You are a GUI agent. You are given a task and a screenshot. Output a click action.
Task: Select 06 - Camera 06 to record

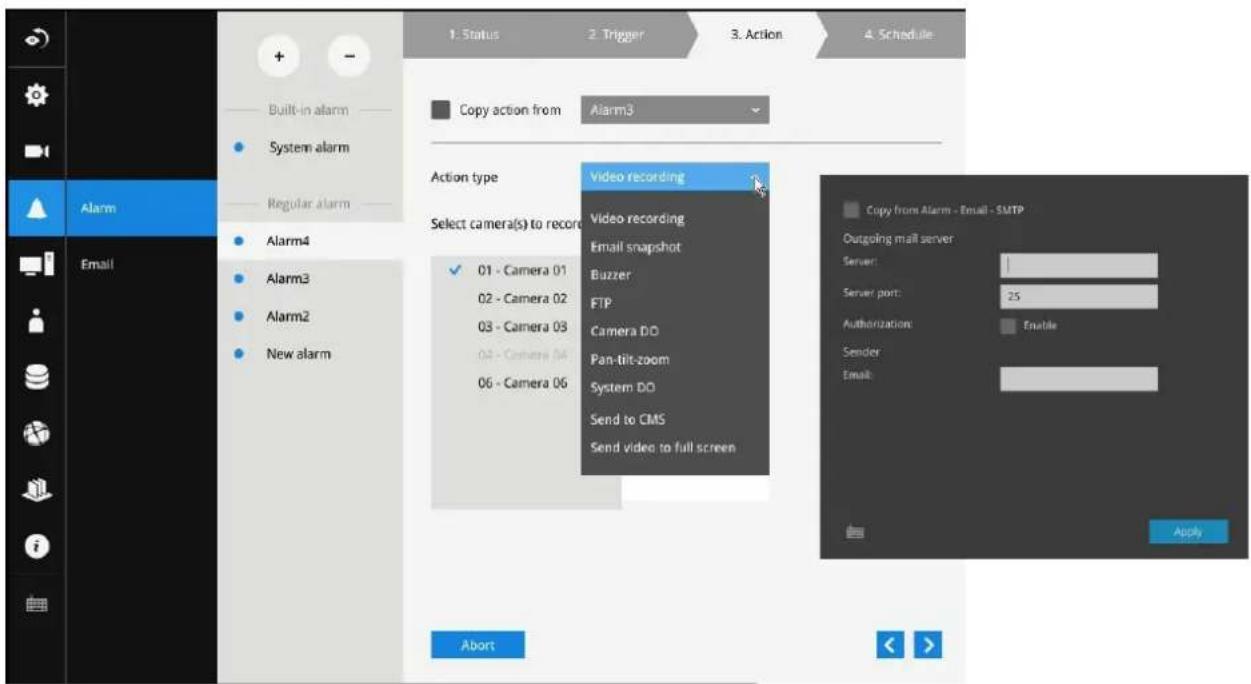click(x=522, y=383)
